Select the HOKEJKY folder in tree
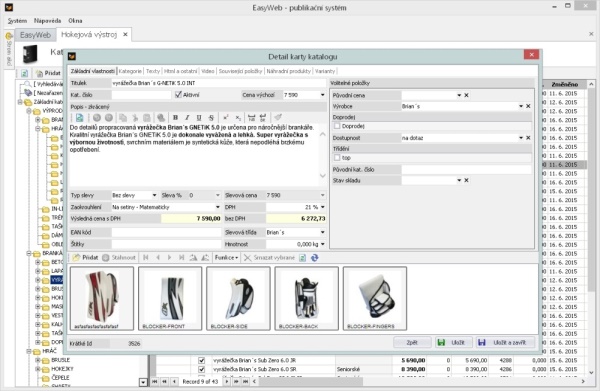 pyautogui.click(x=62, y=369)
